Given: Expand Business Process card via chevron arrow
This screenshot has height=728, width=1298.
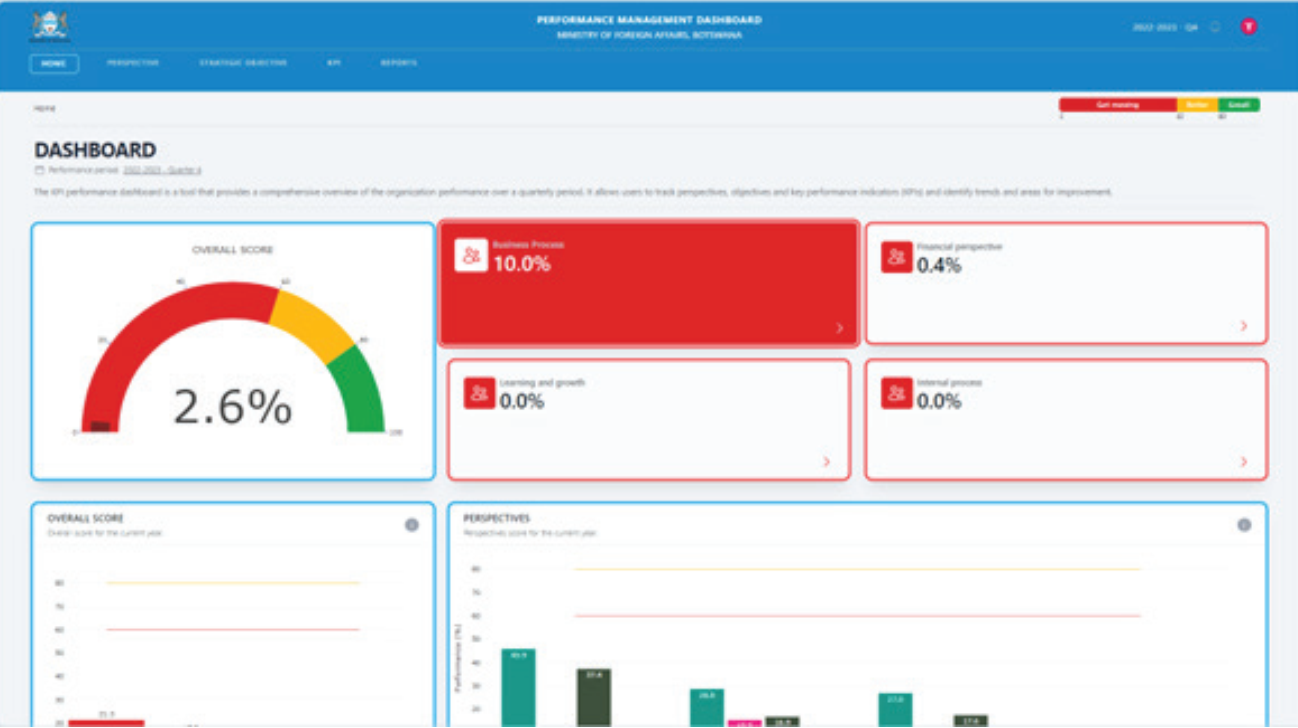Looking at the screenshot, I should (x=839, y=328).
